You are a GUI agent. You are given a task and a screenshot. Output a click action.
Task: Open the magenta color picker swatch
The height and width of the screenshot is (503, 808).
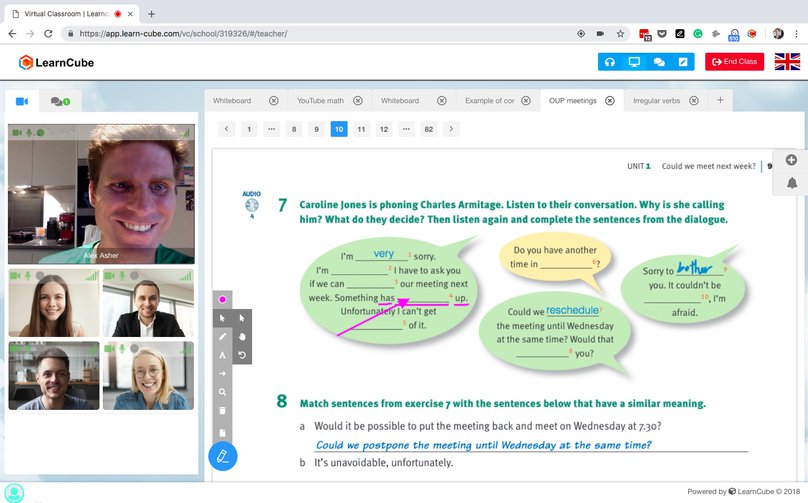(222, 299)
